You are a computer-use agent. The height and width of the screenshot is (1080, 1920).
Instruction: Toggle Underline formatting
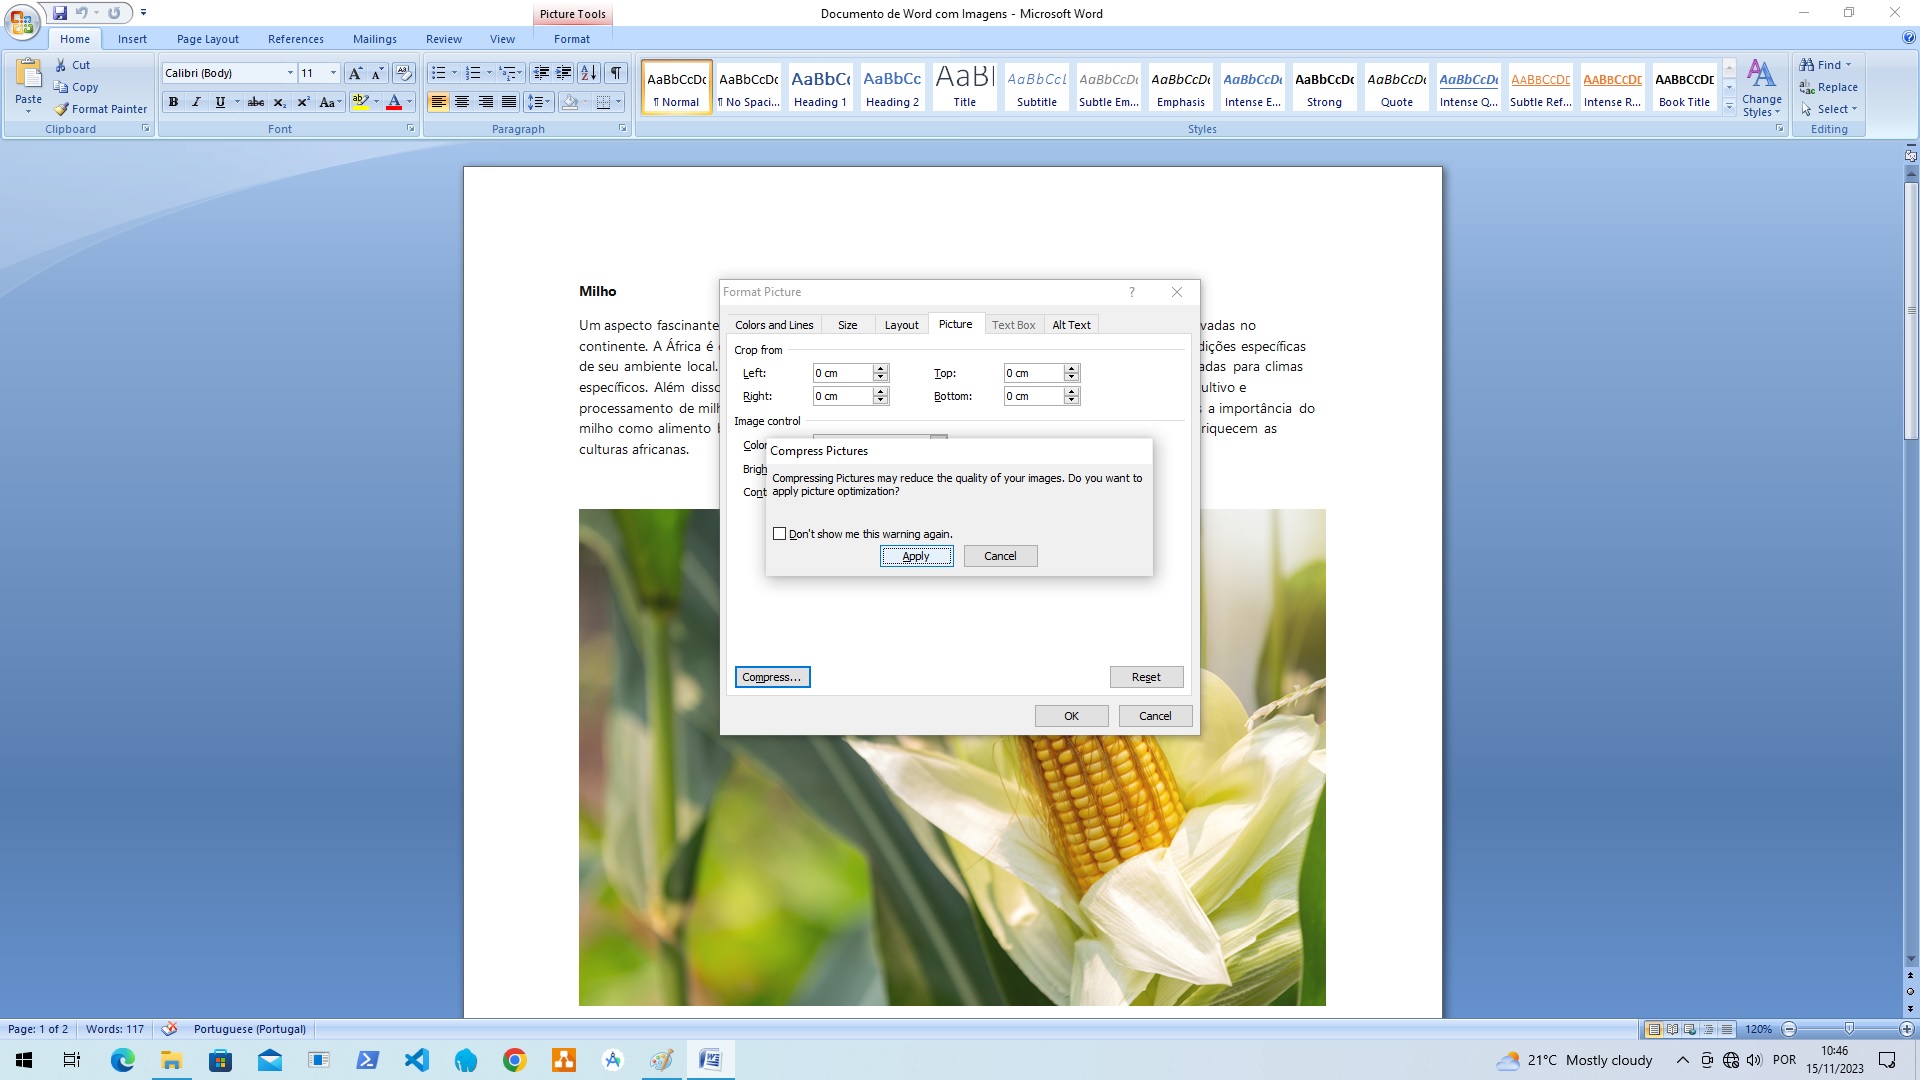(x=220, y=102)
